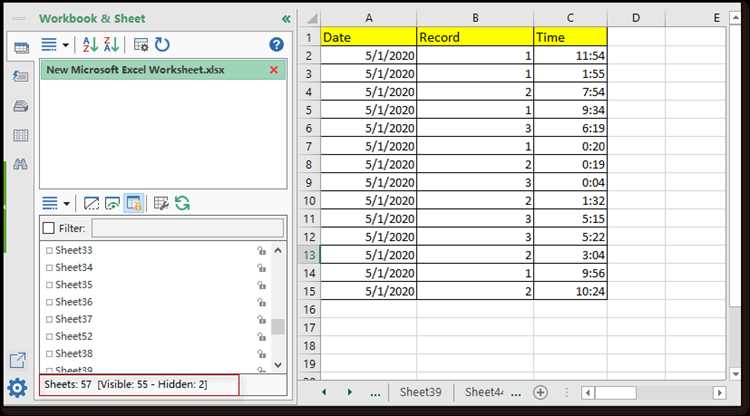Add a new worksheet with plus button
The image size is (750, 416).
tap(540, 393)
